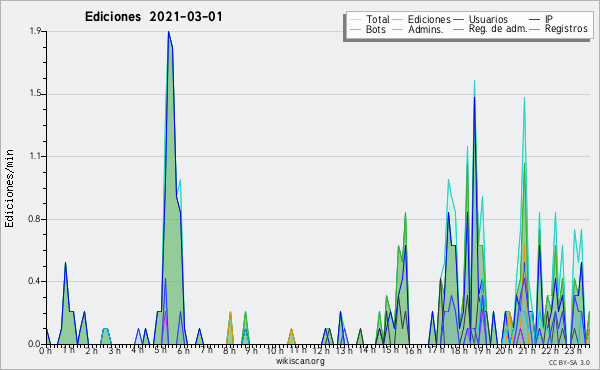Click the '23 h' x-axis label
This screenshot has height=370, width=600.
click(574, 350)
